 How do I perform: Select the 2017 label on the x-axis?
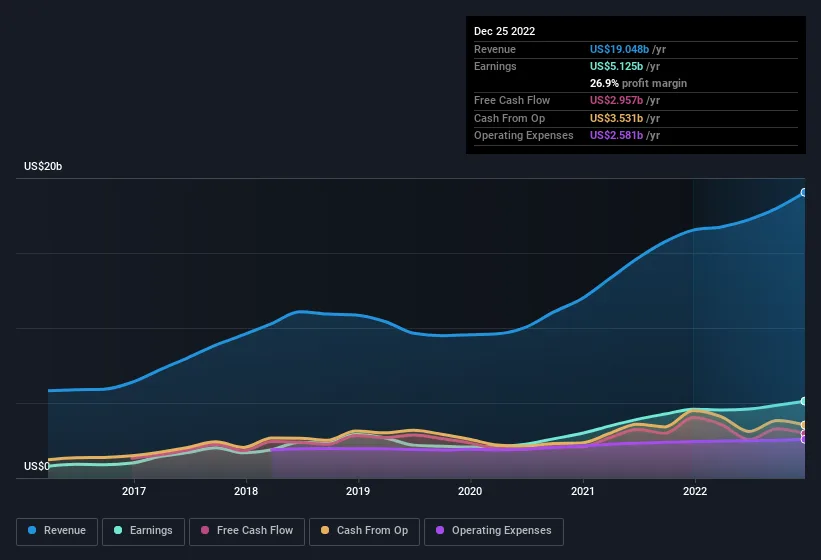point(134,491)
